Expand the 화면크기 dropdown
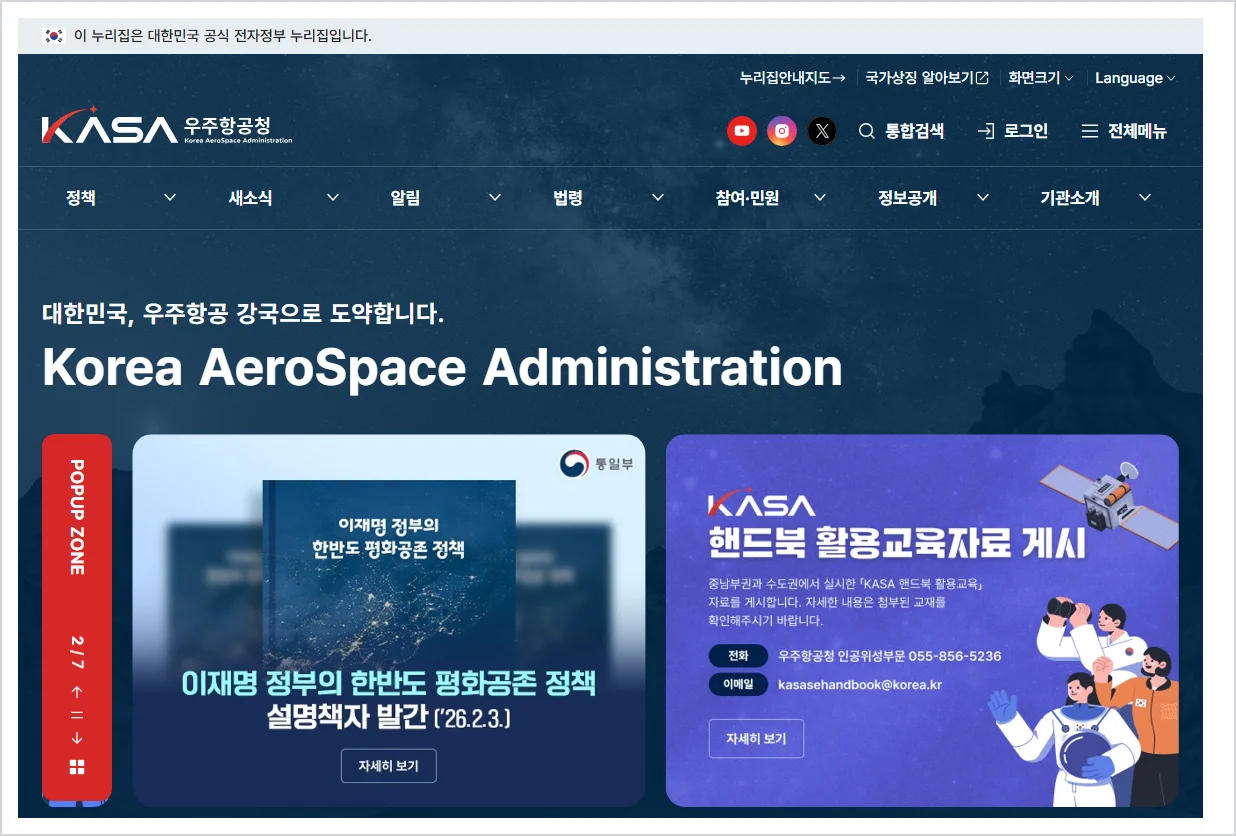 1041,78
